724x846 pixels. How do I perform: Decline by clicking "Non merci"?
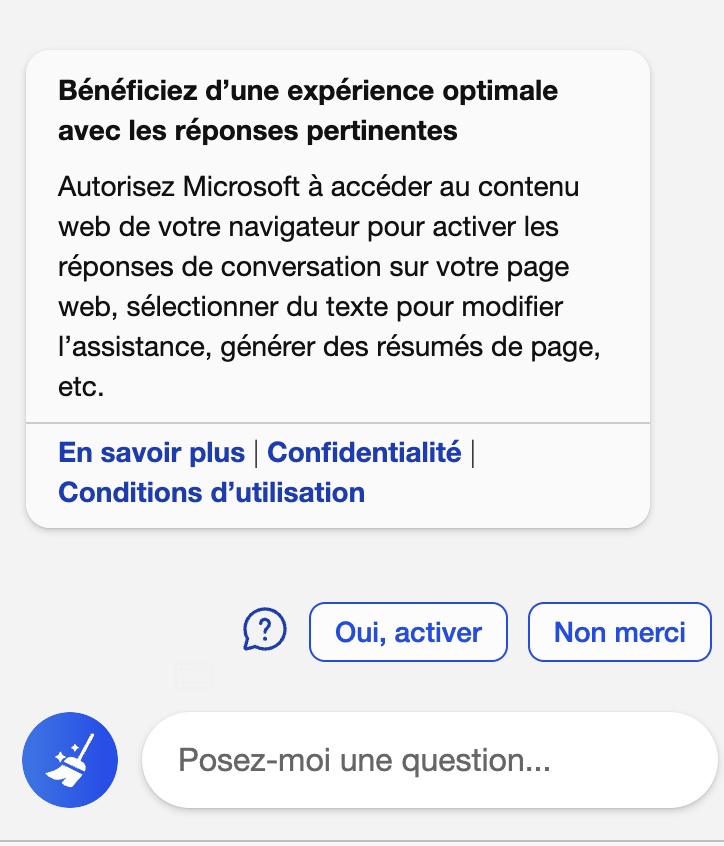click(x=619, y=632)
